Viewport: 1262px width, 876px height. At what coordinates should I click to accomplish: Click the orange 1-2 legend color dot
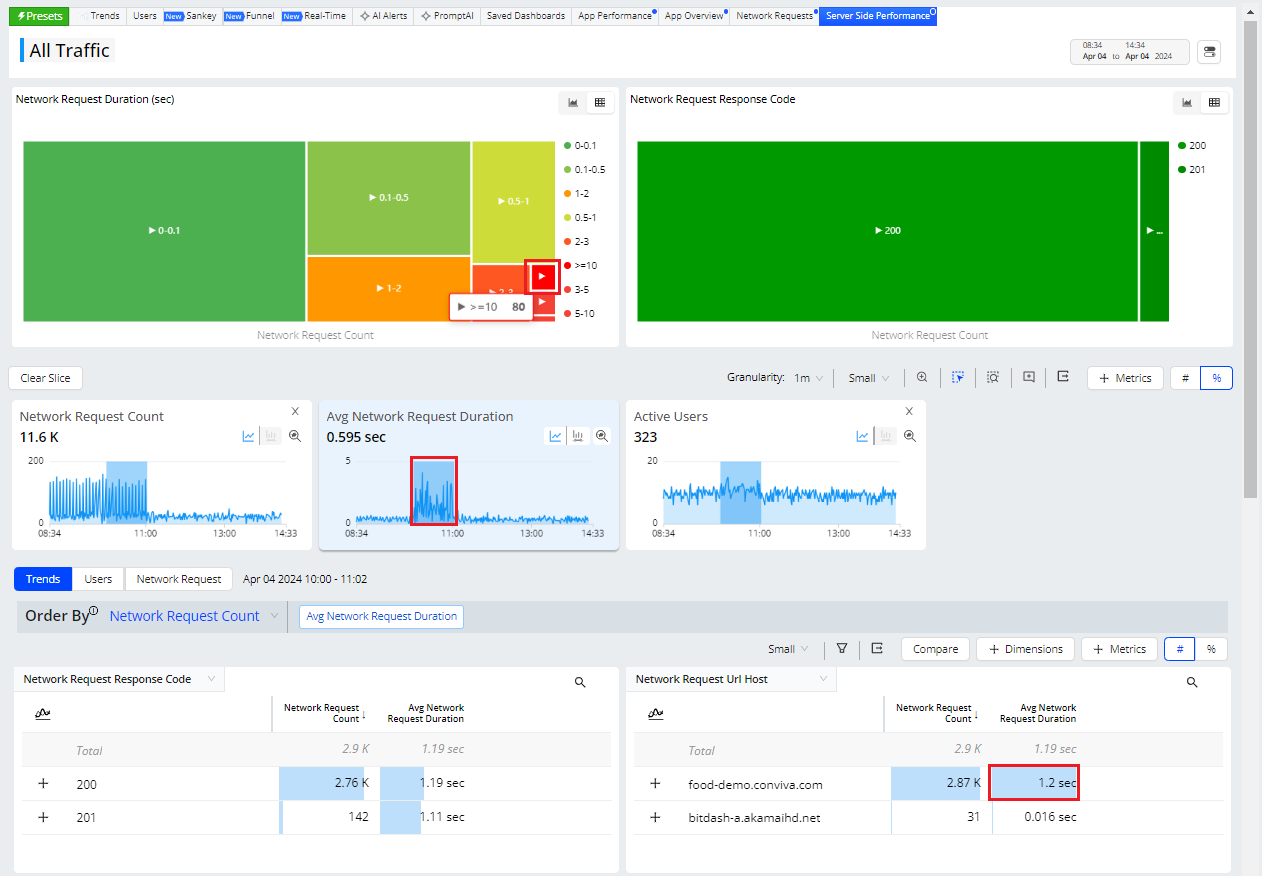(567, 193)
